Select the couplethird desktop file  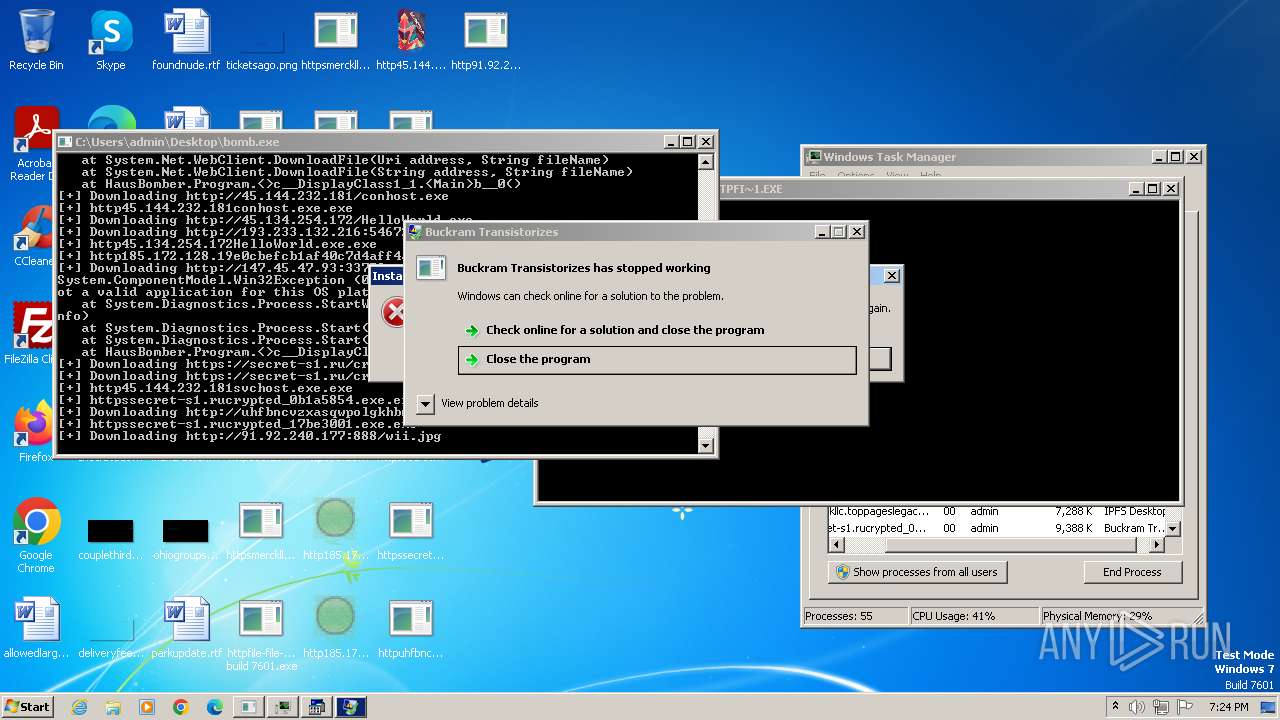tap(110, 540)
